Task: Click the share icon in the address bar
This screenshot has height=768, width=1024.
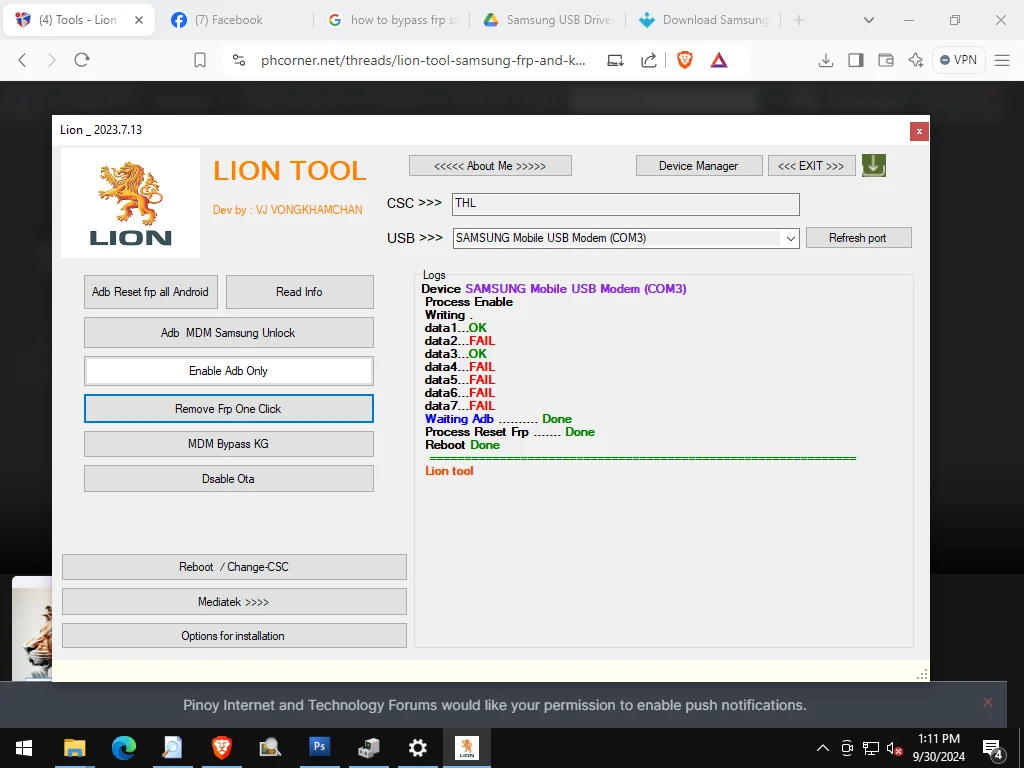Action: pyautogui.click(x=648, y=60)
